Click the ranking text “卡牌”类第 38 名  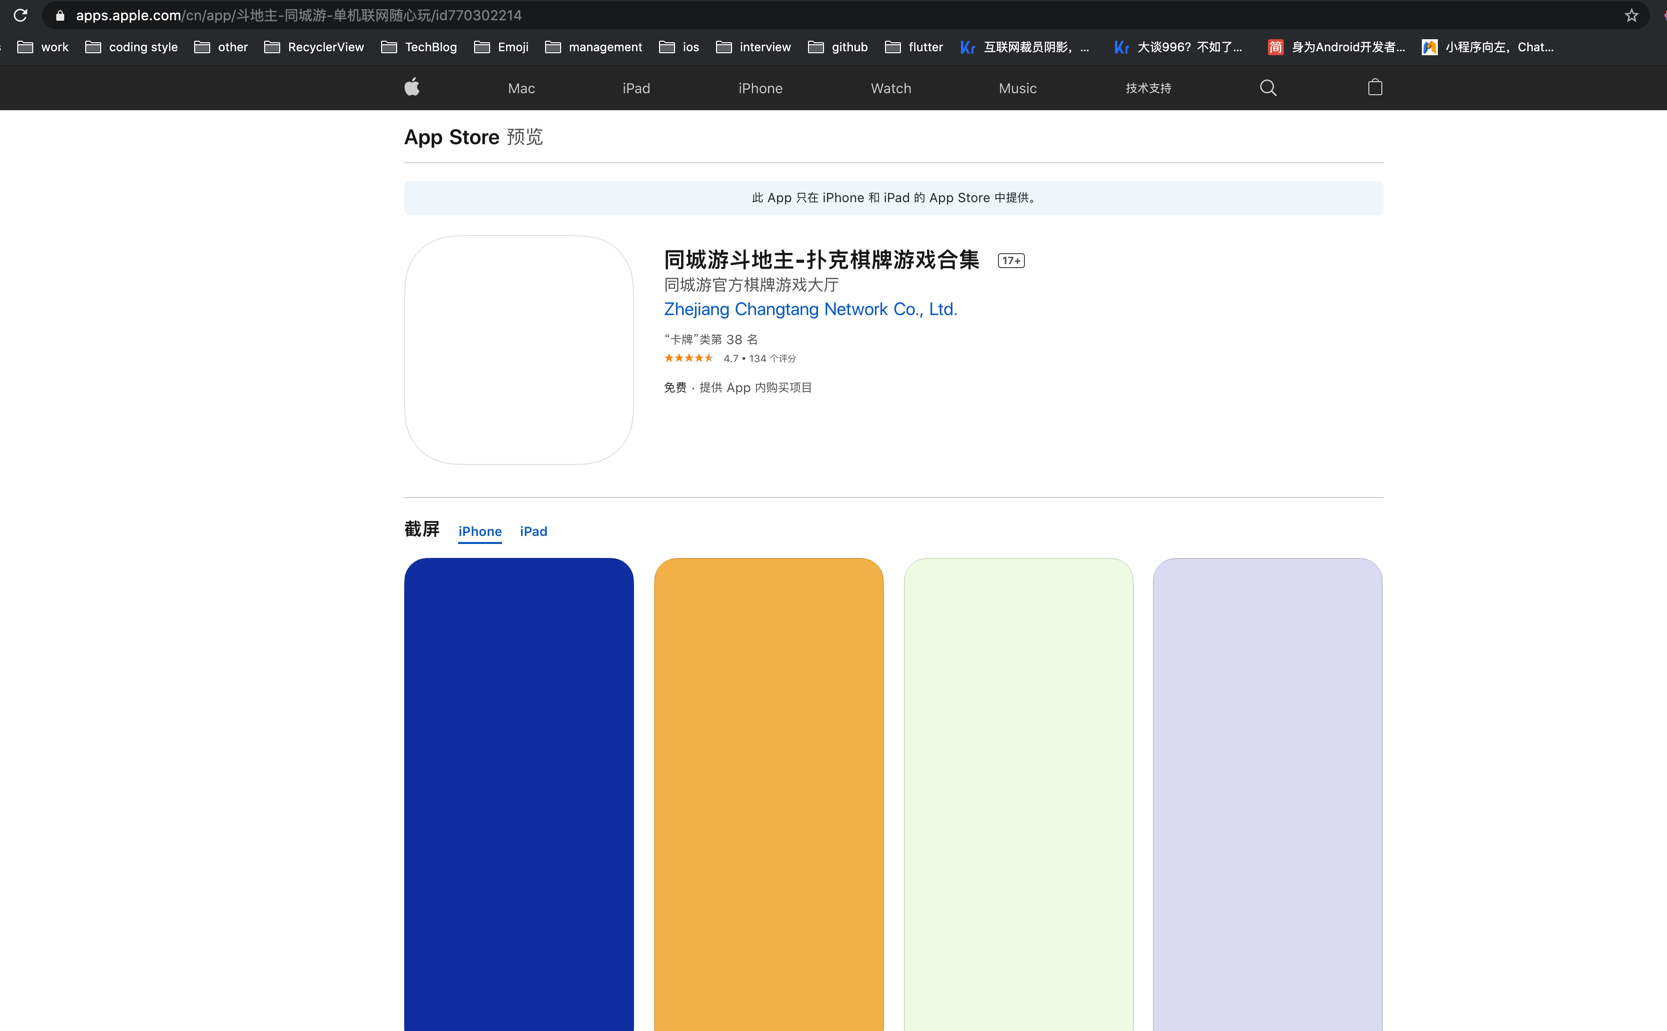[711, 339]
